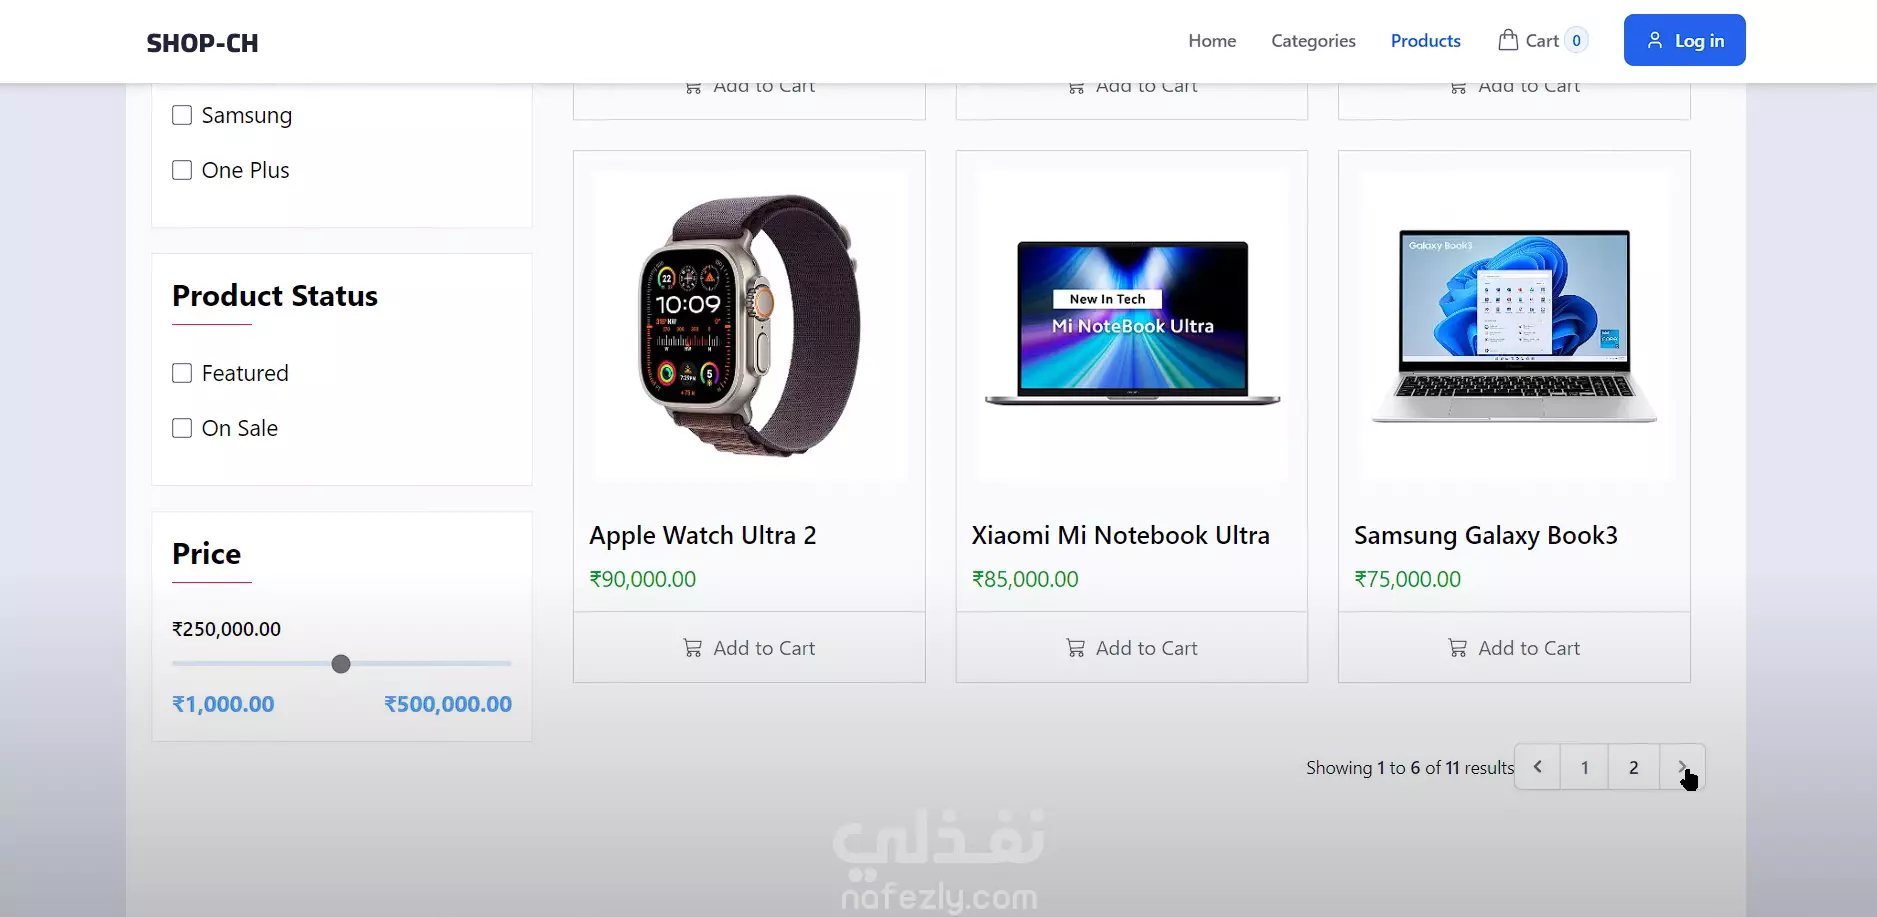Enable the One Plus brand checkbox
Image resolution: width=1877 pixels, height=917 pixels.
tap(182, 170)
